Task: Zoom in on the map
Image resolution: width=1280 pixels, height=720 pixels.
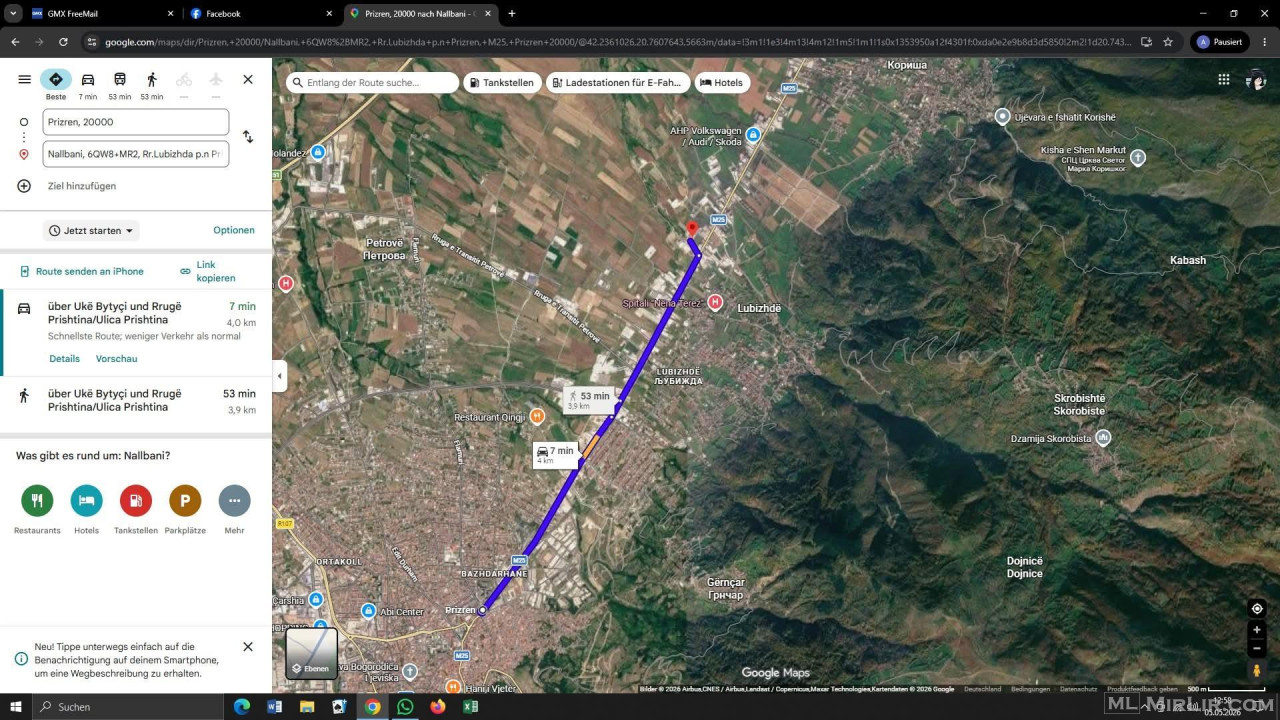Action: pos(1257,630)
